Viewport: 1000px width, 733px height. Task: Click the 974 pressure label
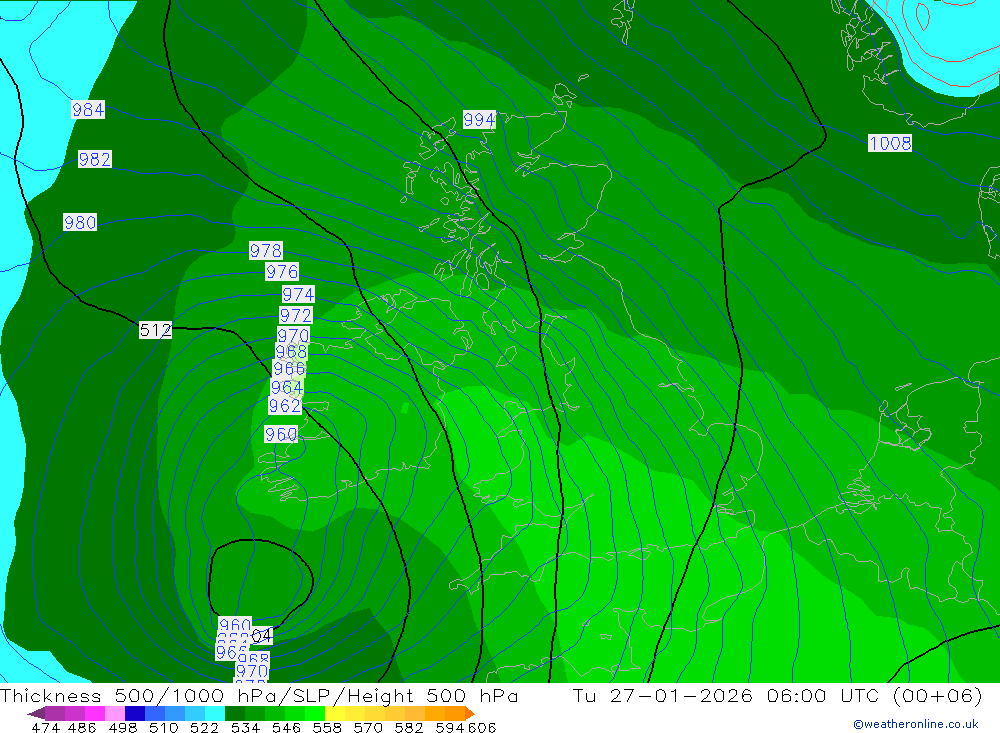tap(298, 294)
